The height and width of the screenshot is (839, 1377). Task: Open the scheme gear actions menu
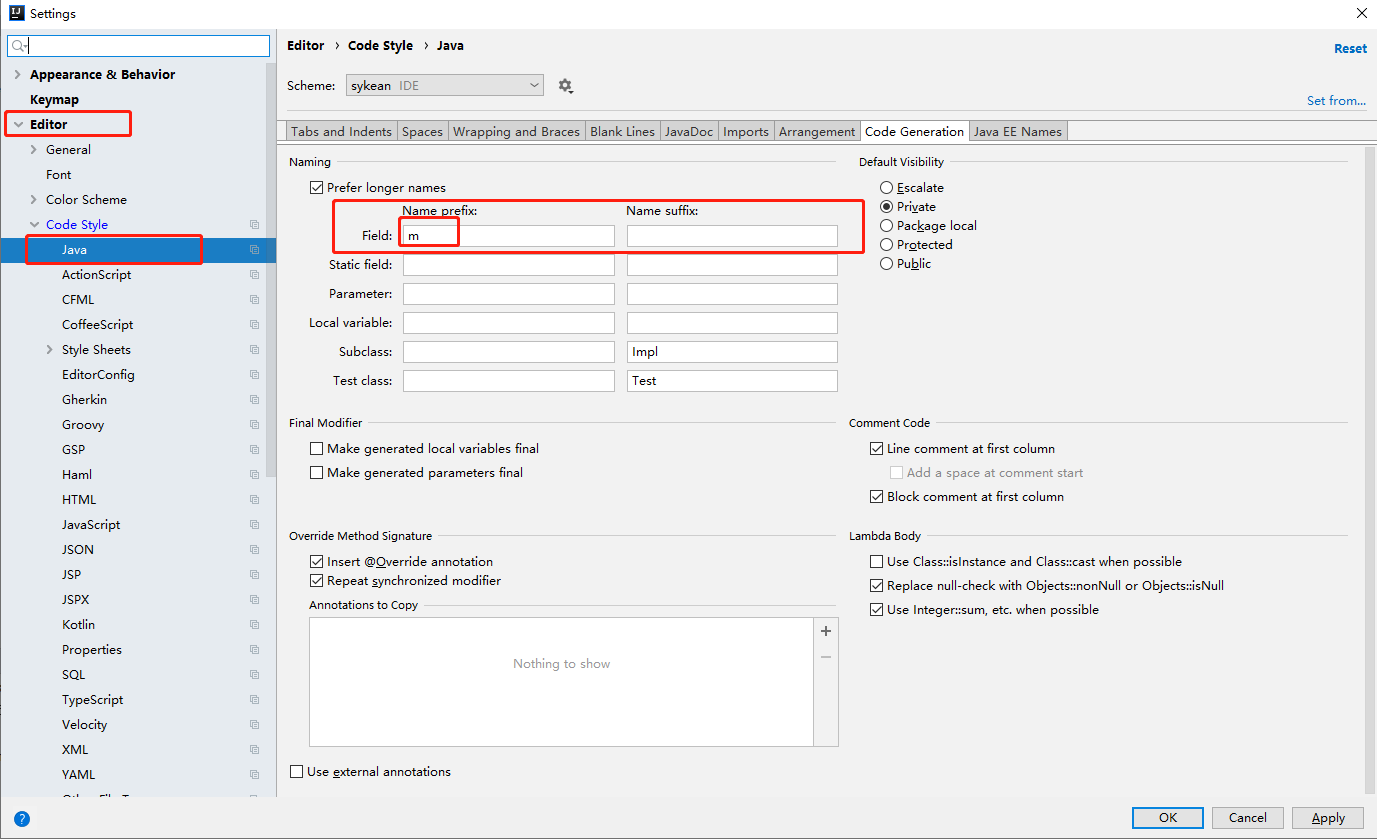point(565,86)
